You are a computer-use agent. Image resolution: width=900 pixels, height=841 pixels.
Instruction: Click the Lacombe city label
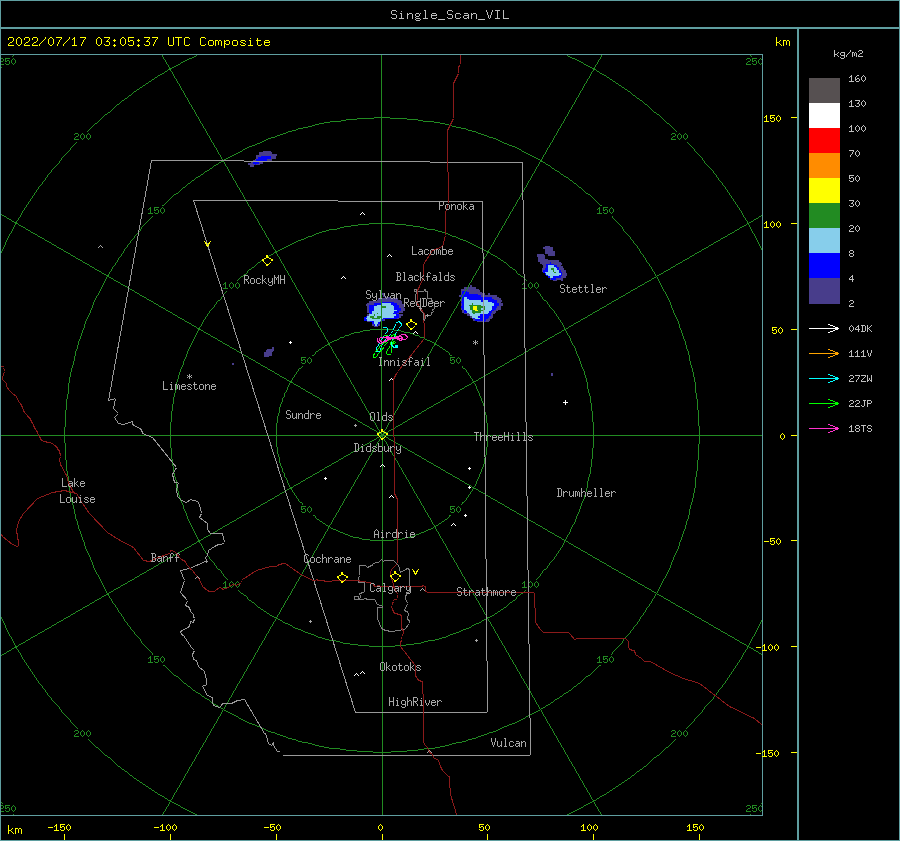coord(432,251)
